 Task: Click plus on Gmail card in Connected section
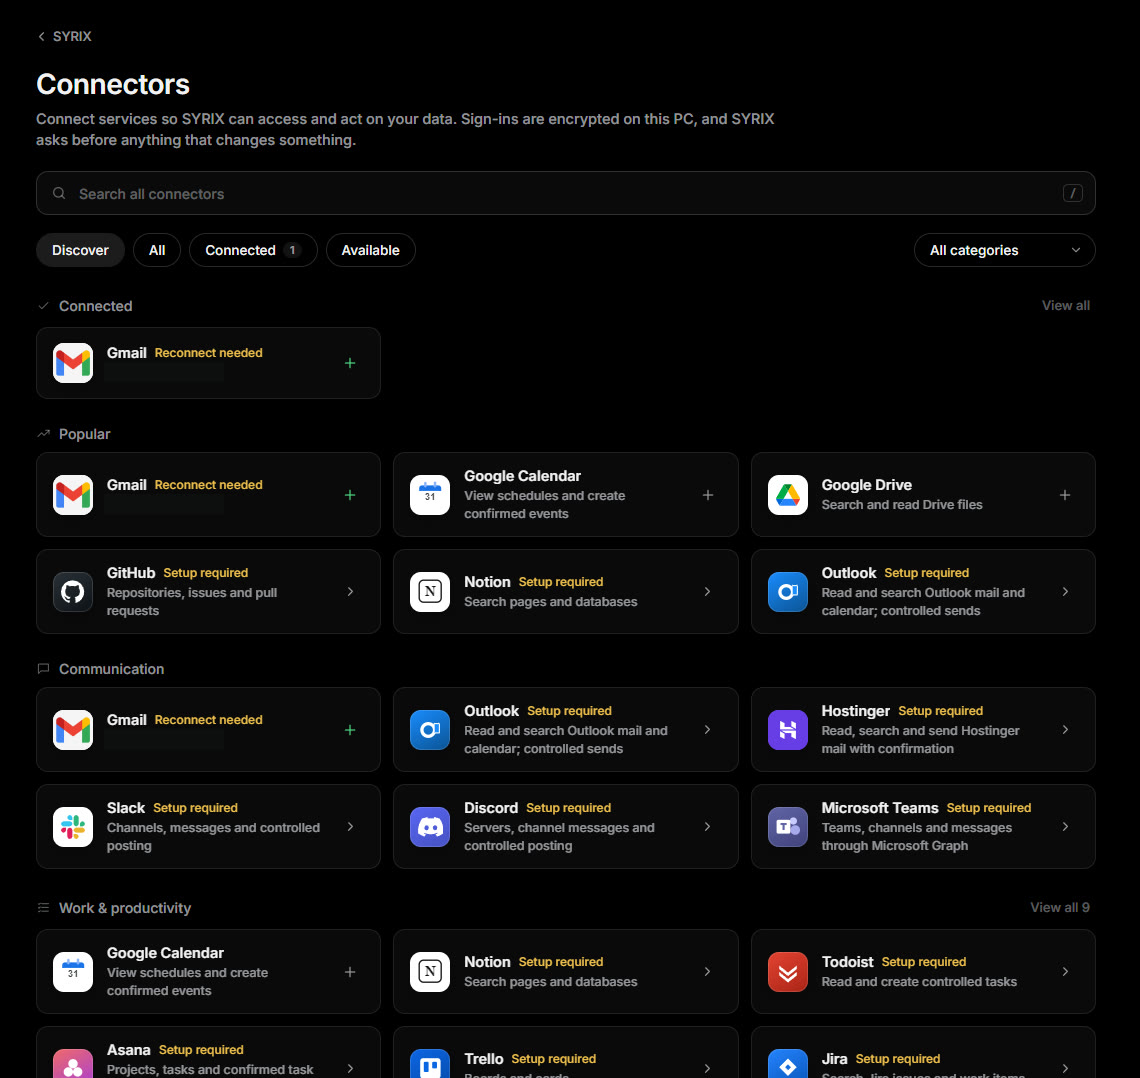pyautogui.click(x=350, y=363)
